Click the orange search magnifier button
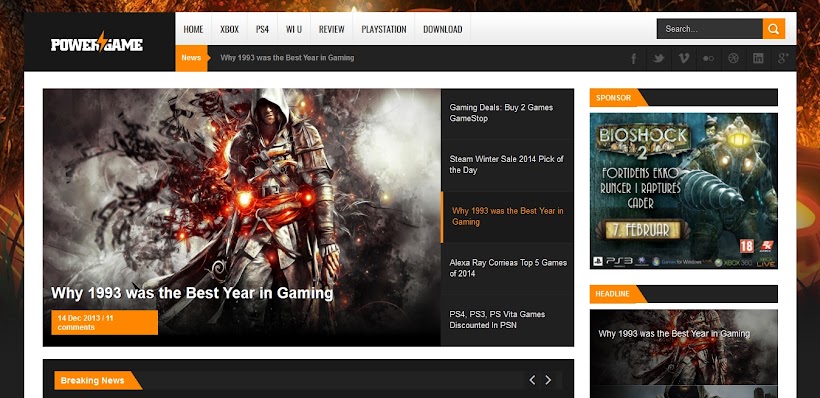Viewport: 820px width, 398px height. (773, 29)
